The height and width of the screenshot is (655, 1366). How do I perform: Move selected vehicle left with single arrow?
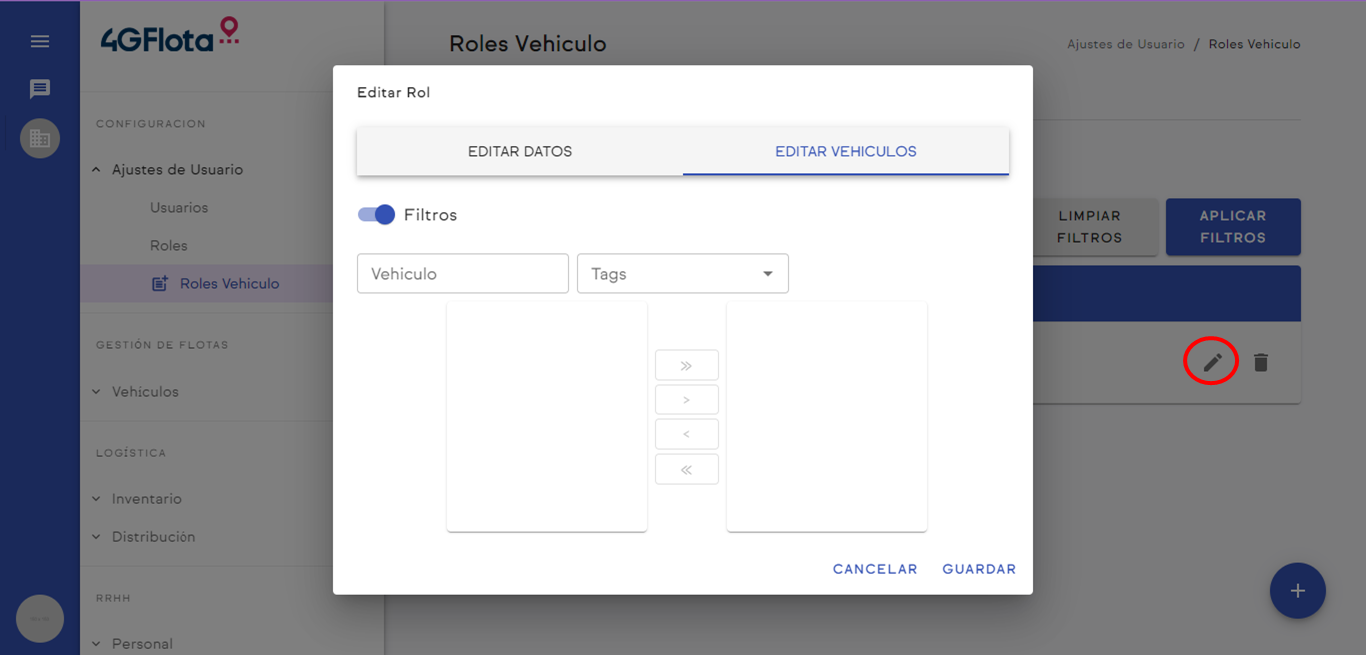(x=686, y=434)
